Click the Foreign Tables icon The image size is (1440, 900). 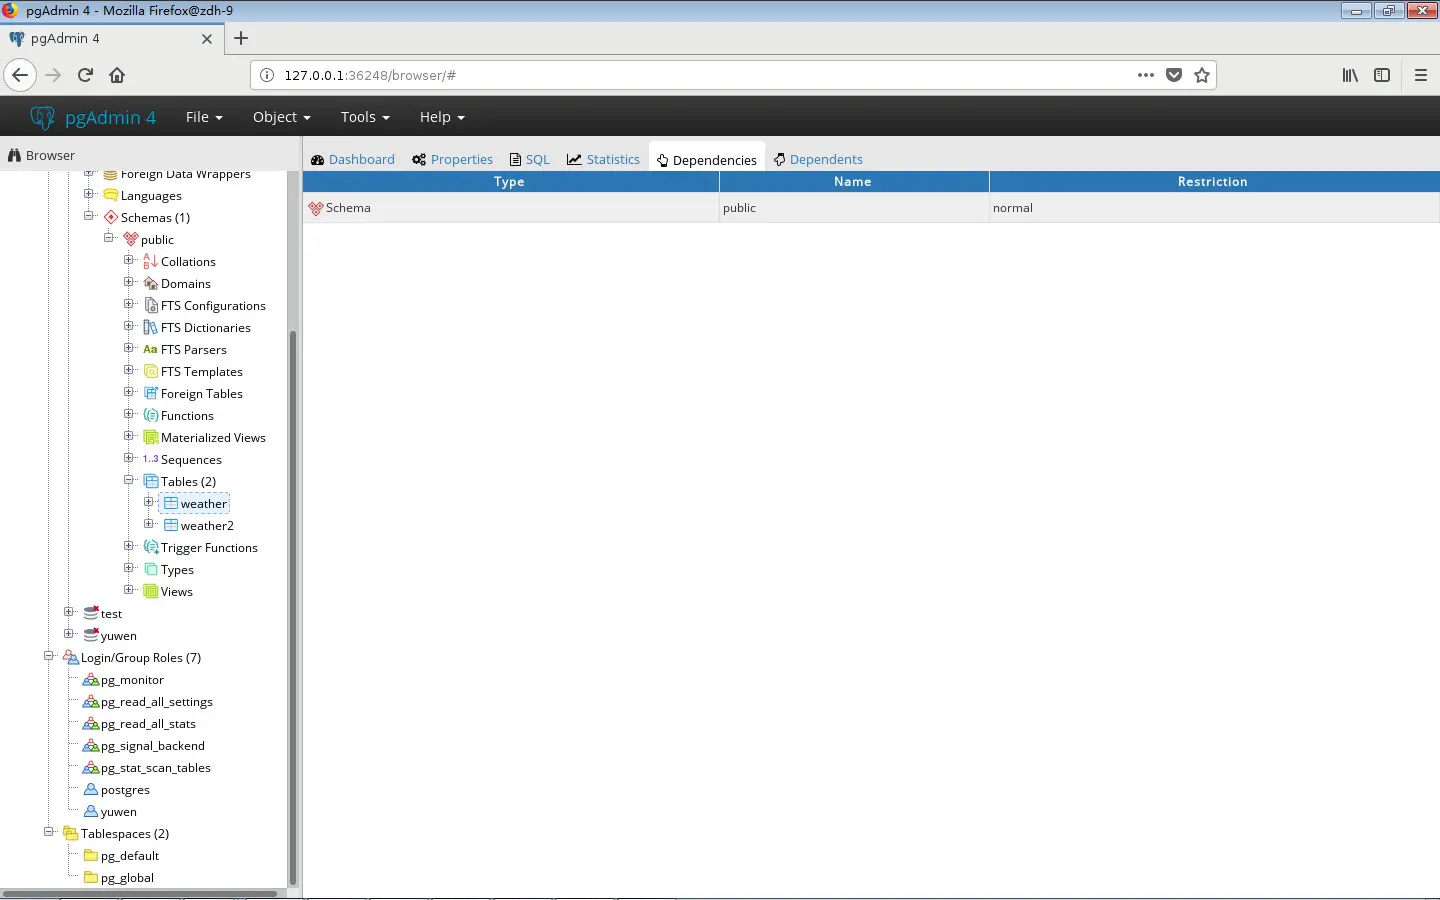click(151, 393)
